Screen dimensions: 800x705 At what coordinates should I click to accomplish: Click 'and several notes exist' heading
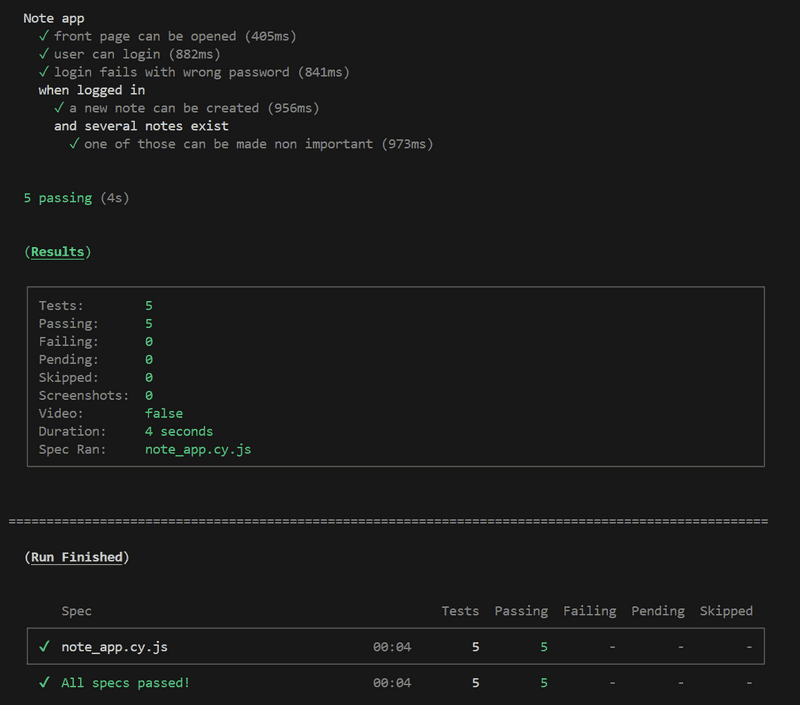141,126
